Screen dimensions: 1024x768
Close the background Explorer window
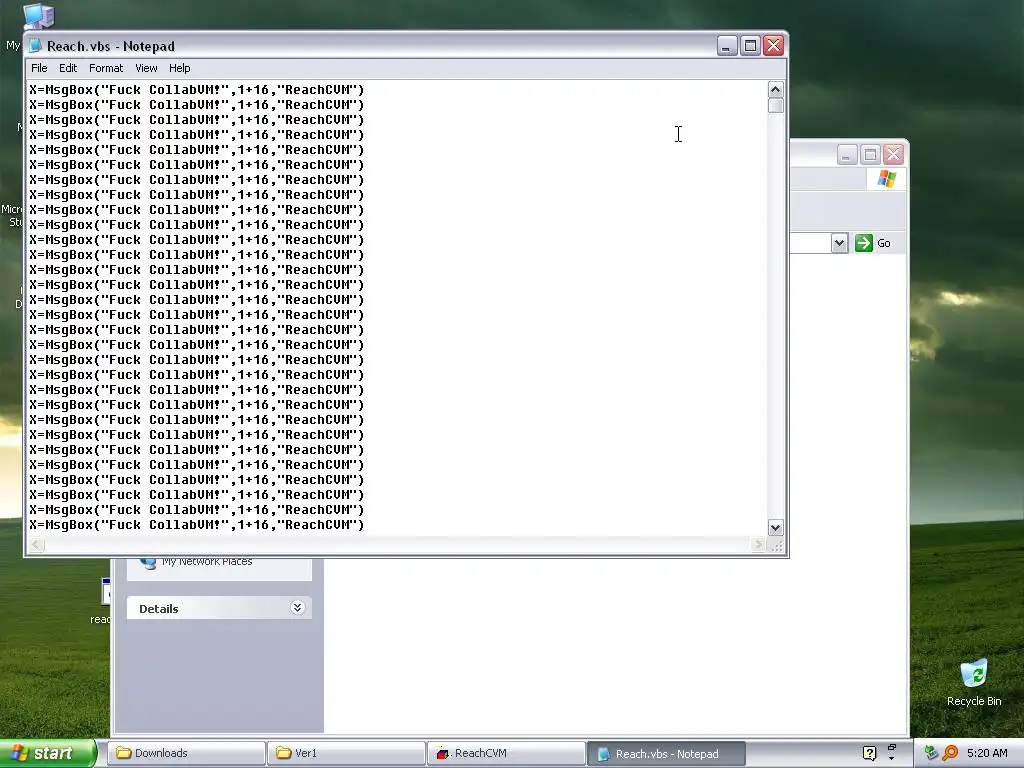(893, 155)
